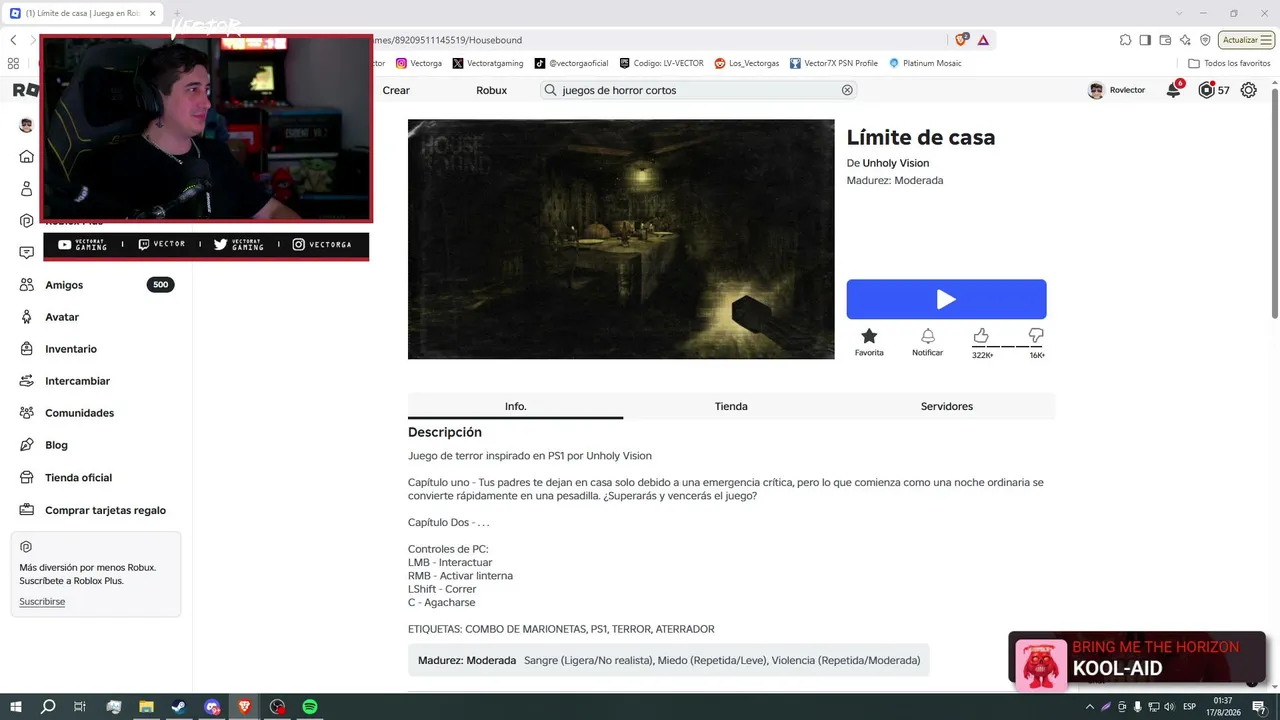The height and width of the screenshot is (720, 1280).
Task: Go to the Crear page
Action: click(x=396, y=90)
